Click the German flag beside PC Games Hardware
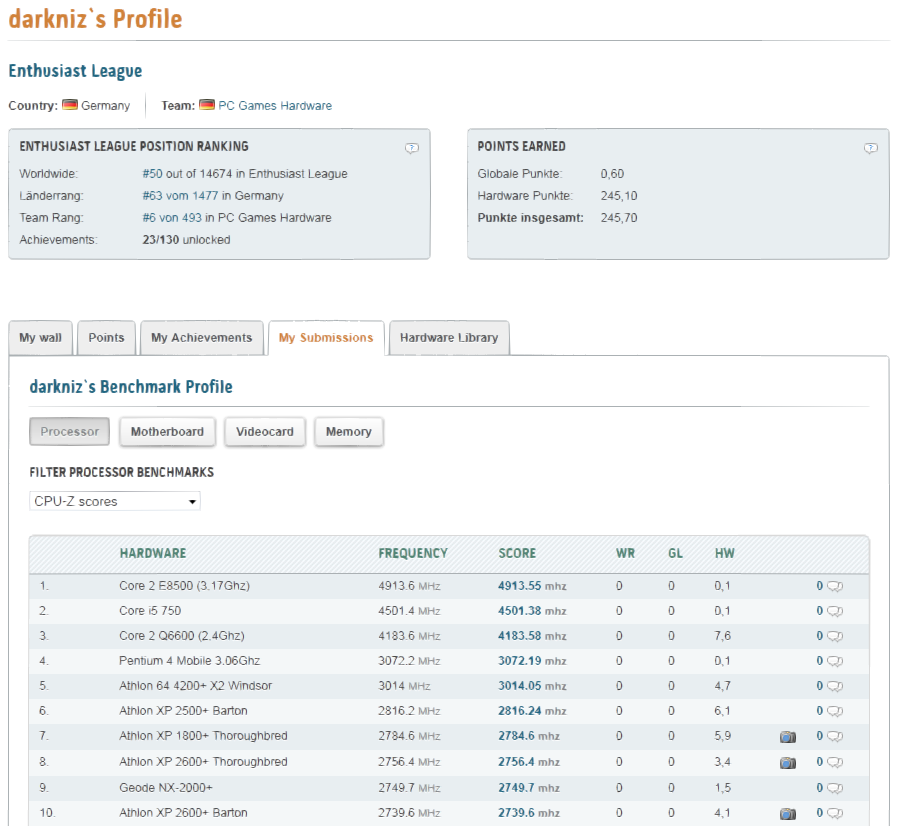 [x=207, y=105]
